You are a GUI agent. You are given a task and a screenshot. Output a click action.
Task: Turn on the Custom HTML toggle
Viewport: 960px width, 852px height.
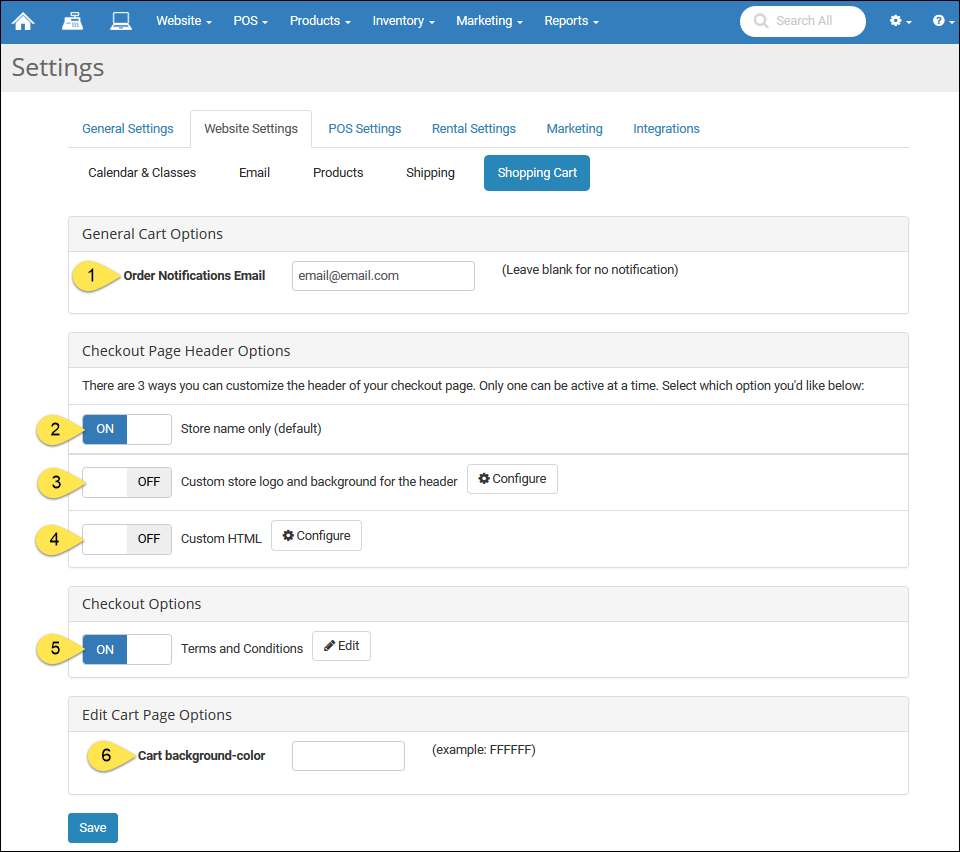127,539
